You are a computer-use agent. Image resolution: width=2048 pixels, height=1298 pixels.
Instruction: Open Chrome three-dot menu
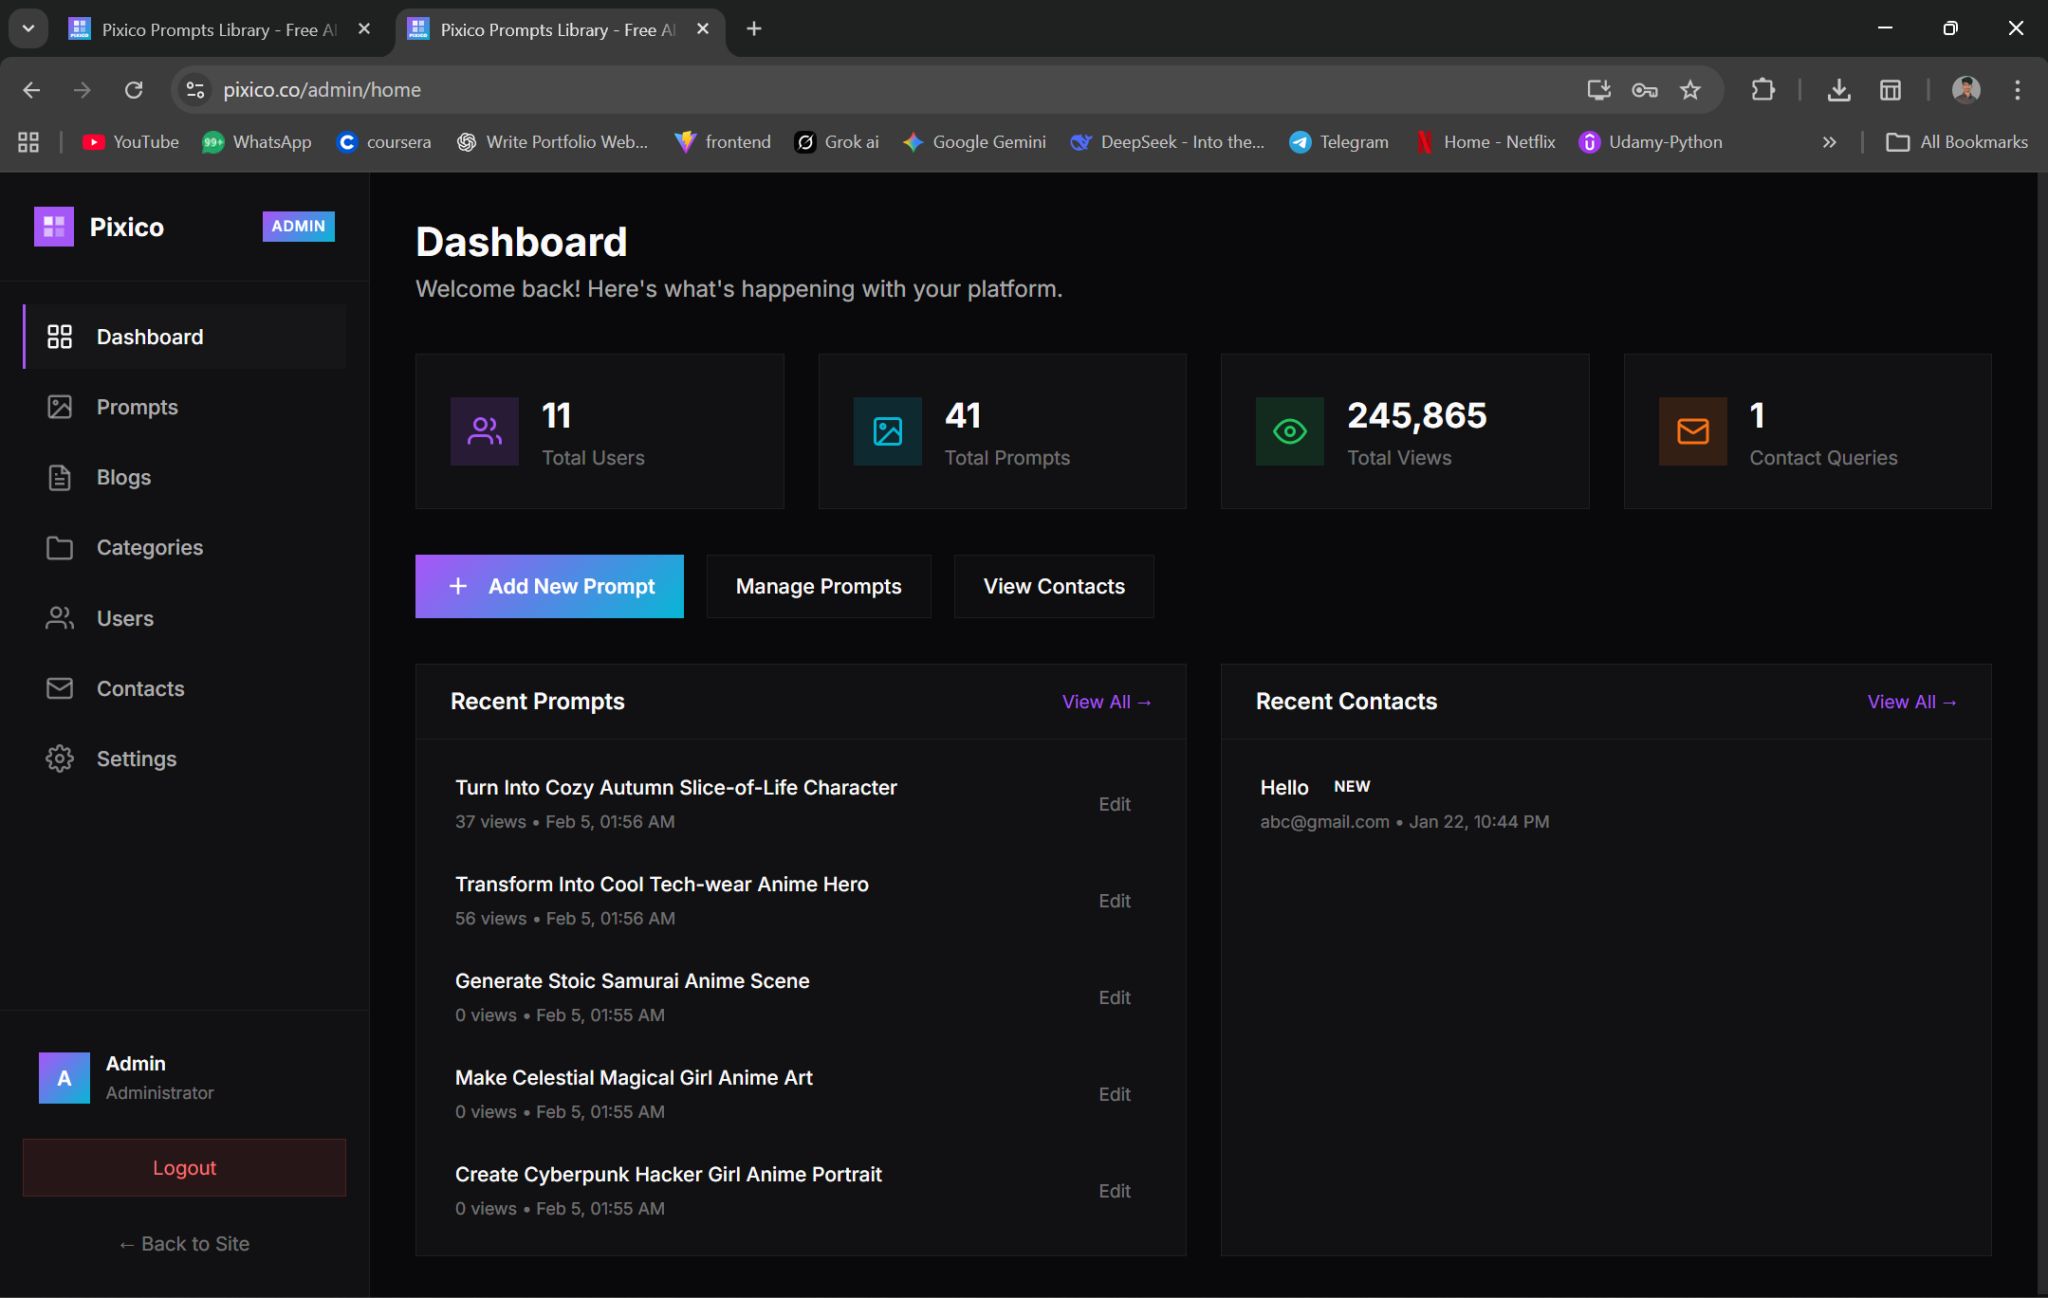2017,90
